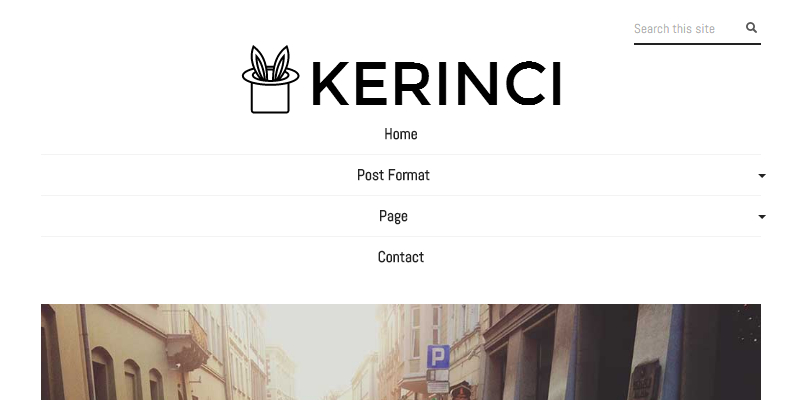Click the KERINCI site title
Screen dimensions: 800x400
pyautogui.click(x=437, y=84)
